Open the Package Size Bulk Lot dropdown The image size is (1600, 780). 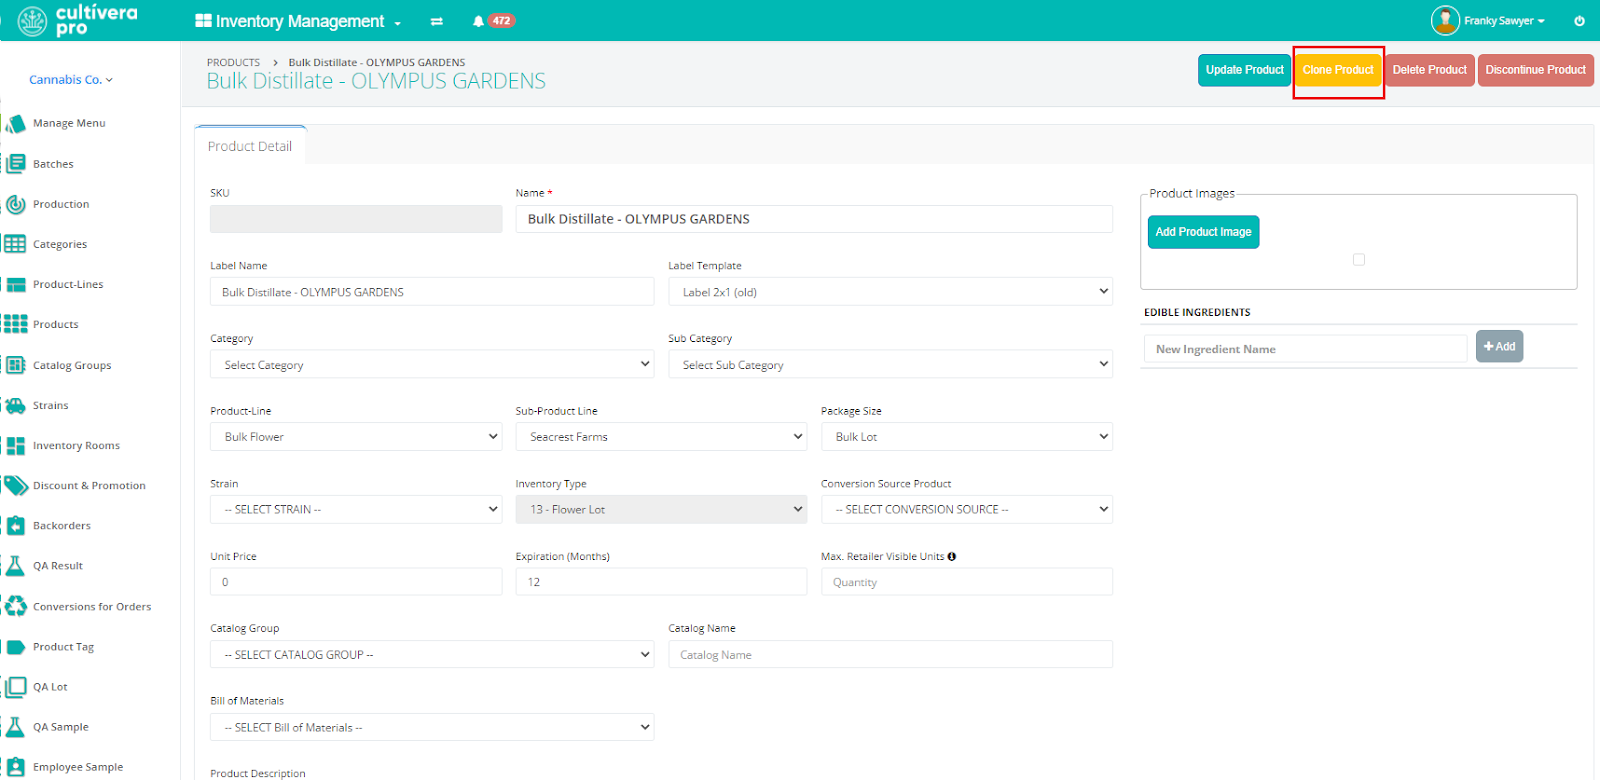point(967,437)
